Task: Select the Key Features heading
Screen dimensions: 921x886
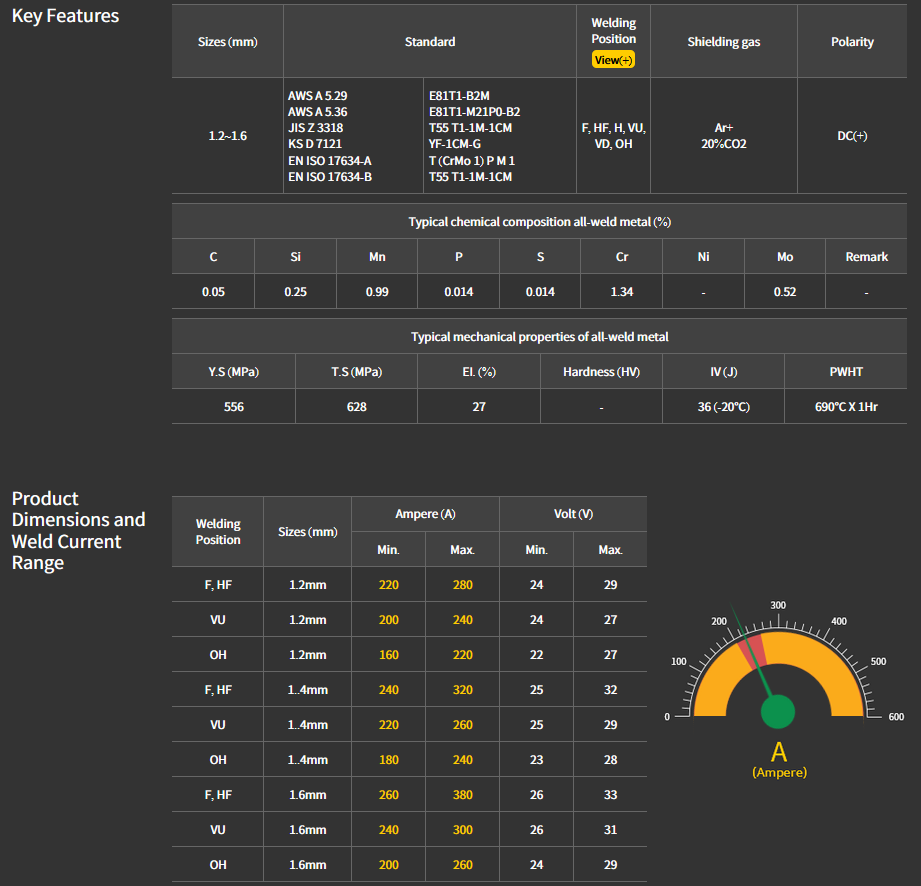Action: (65, 16)
